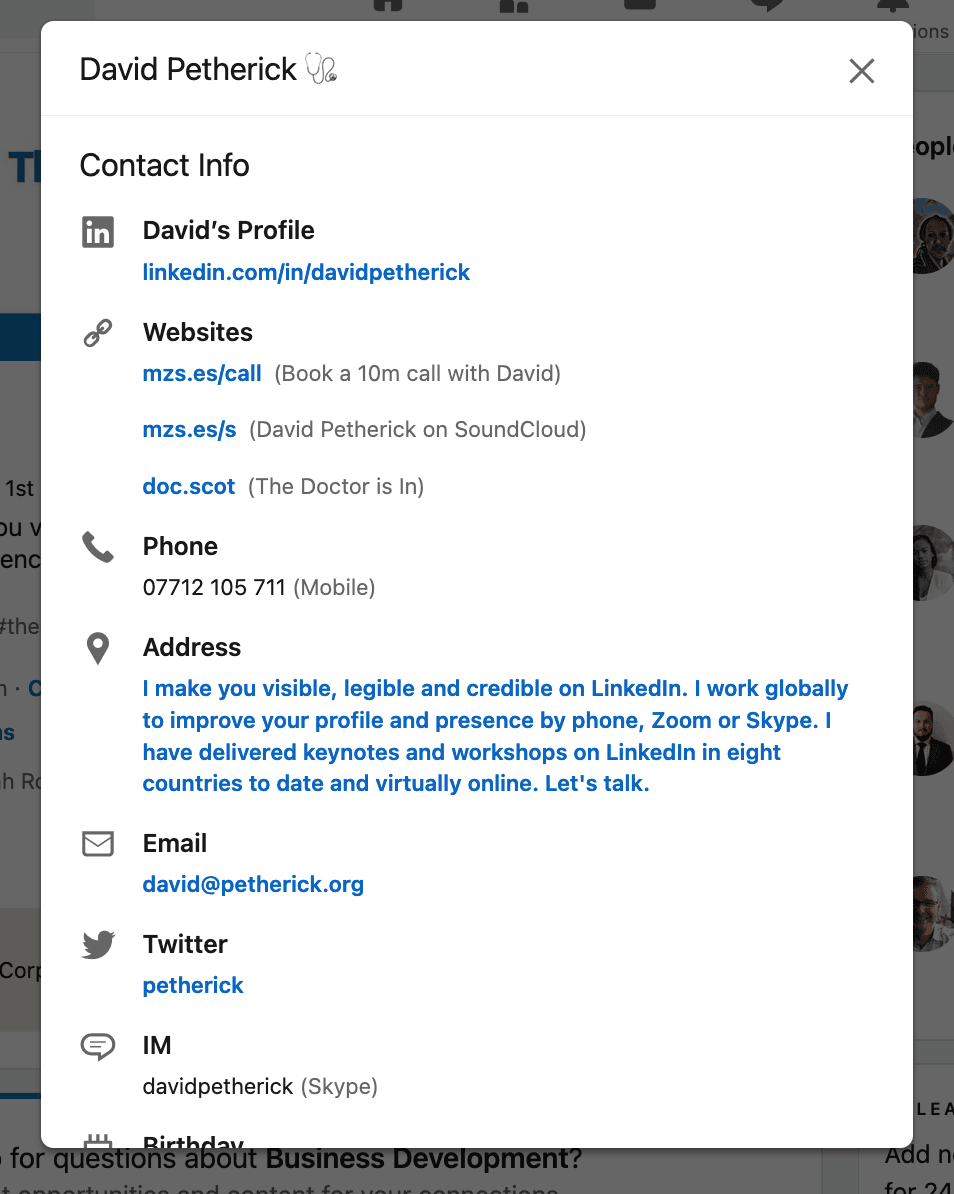954x1194 pixels.
Task: Click the stethoscope emoji beside David Petherick
Action: click(x=321, y=68)
